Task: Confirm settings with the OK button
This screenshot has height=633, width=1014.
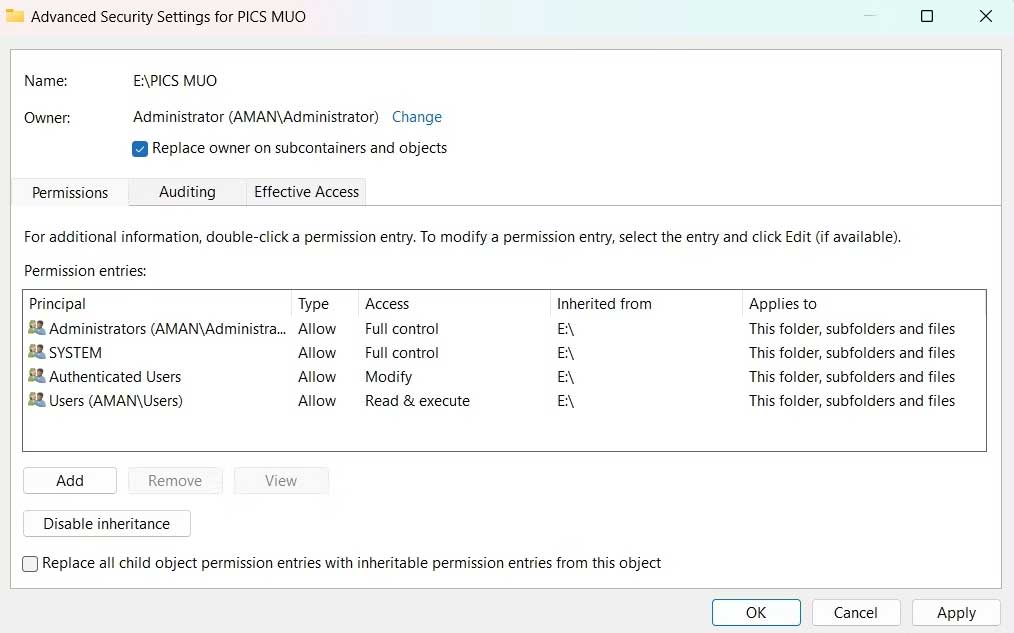Action: [x=756, y=612]
